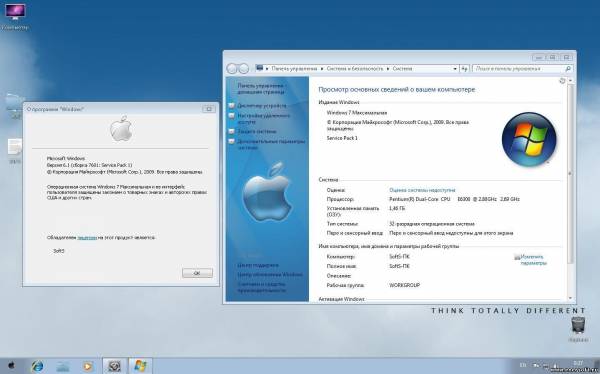Expand the arrow after Панель управления breadcrumb
The image size is (600, 374).
coord(322,69)
